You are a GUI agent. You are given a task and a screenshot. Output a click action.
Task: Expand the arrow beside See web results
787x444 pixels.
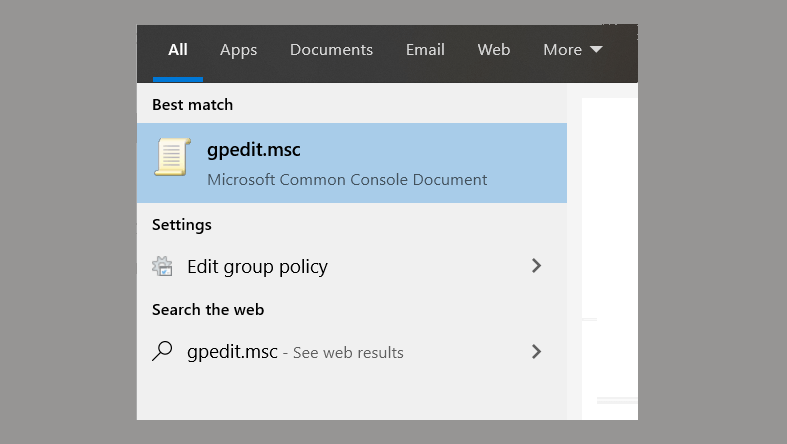point(537,351)
